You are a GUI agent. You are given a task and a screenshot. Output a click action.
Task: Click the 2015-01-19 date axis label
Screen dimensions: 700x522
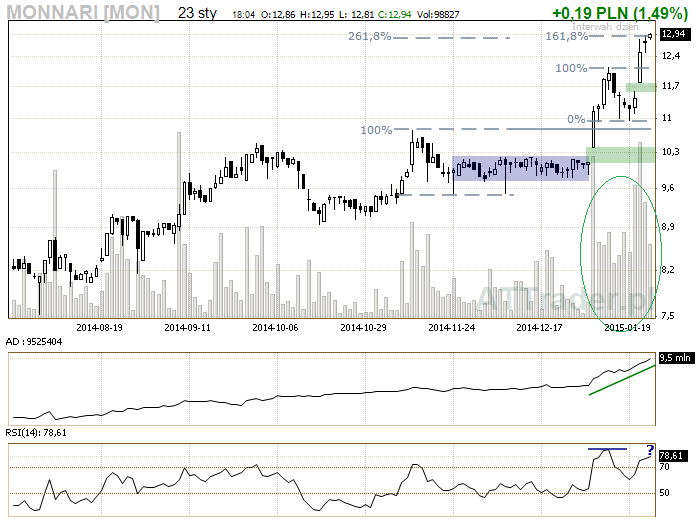click(x=627, y=328)
